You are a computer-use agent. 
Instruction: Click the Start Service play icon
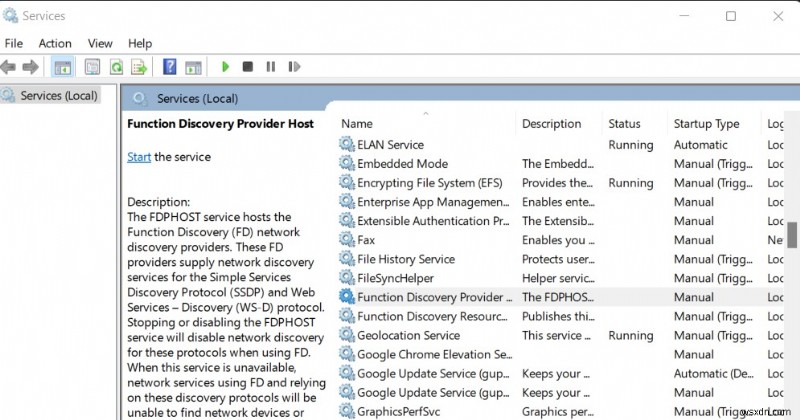click(x=226, y=67)
